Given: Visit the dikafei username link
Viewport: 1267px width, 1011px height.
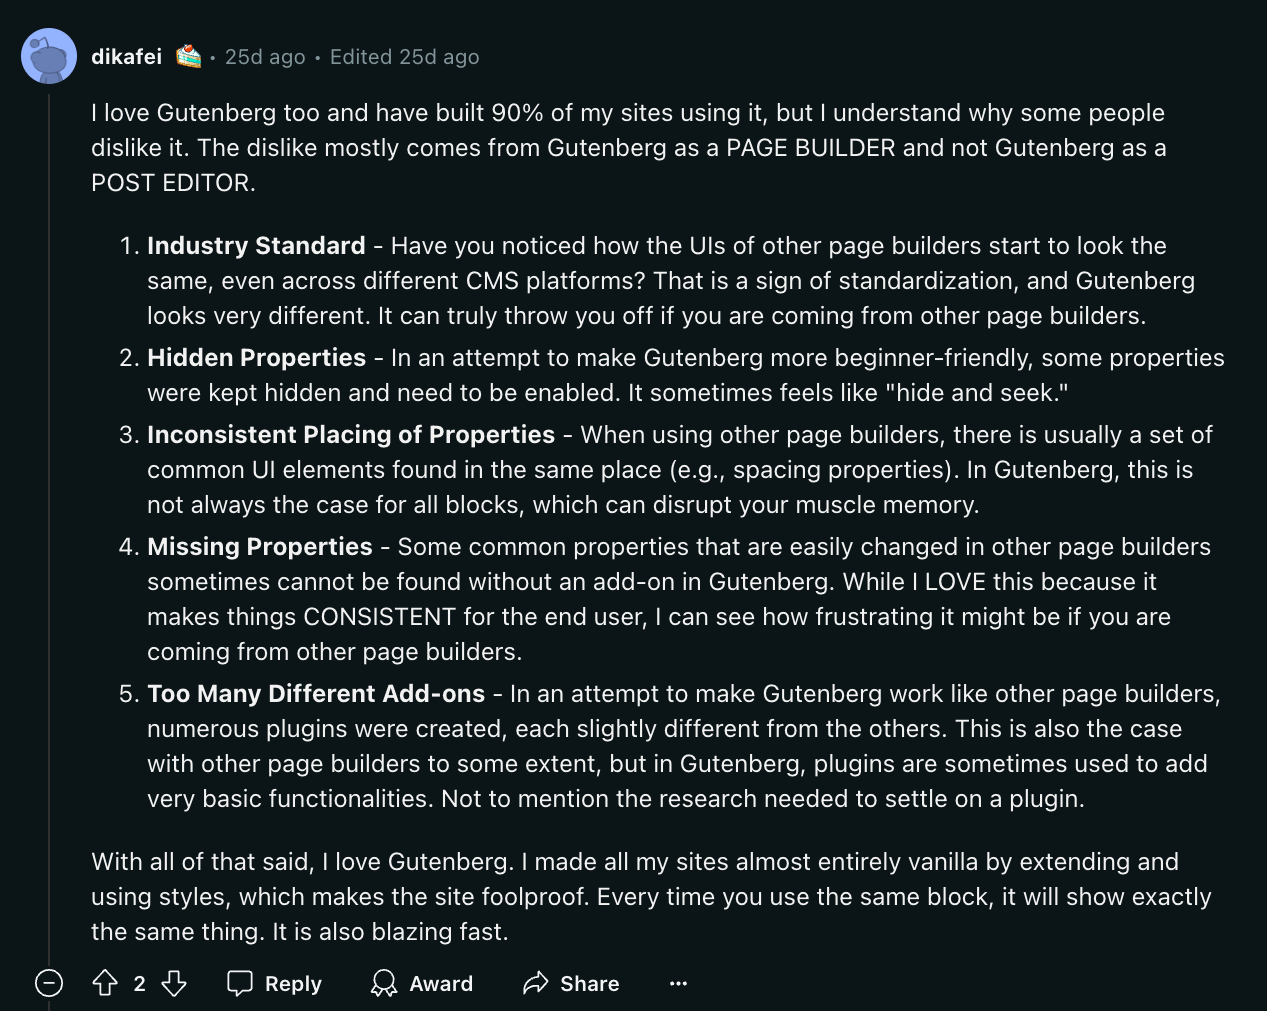Looking at the screenshot, I should point(126,57).
